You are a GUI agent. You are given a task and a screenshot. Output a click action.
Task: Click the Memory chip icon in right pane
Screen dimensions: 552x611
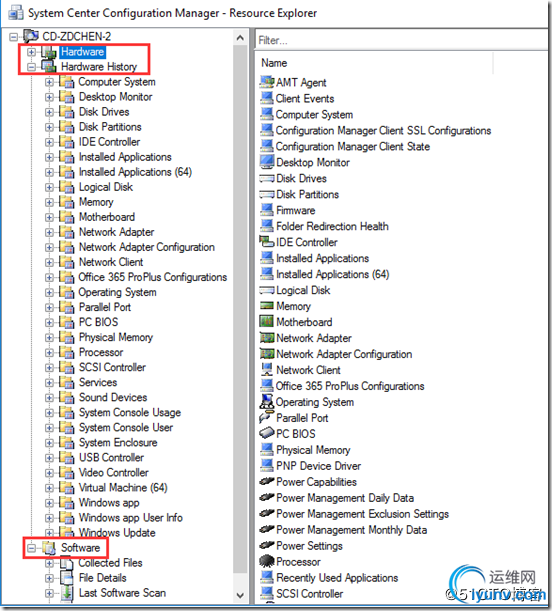pos(267,306)
